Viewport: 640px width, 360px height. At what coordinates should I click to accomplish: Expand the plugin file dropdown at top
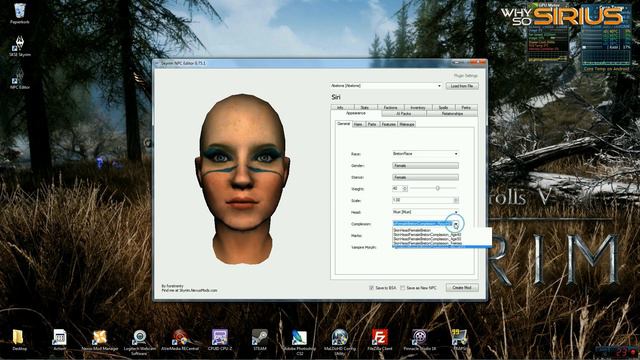(x=439, y=86)
